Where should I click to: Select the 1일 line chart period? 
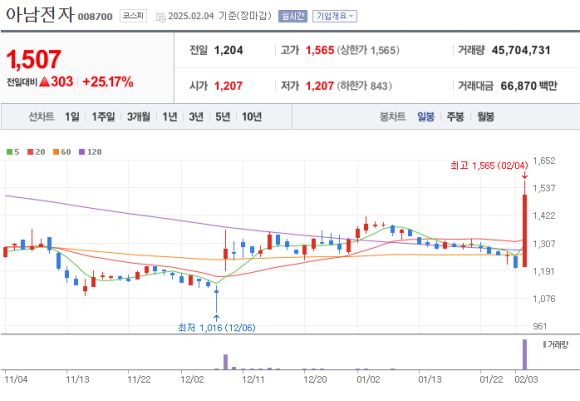(72, 117)
